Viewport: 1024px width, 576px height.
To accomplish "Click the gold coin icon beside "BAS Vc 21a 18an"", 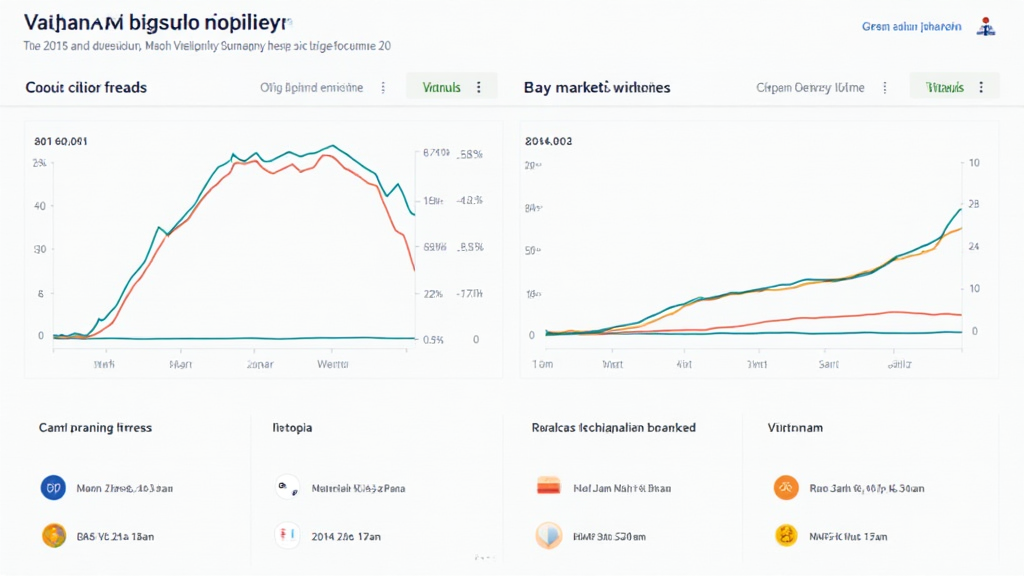I will [x=53, y=536].
